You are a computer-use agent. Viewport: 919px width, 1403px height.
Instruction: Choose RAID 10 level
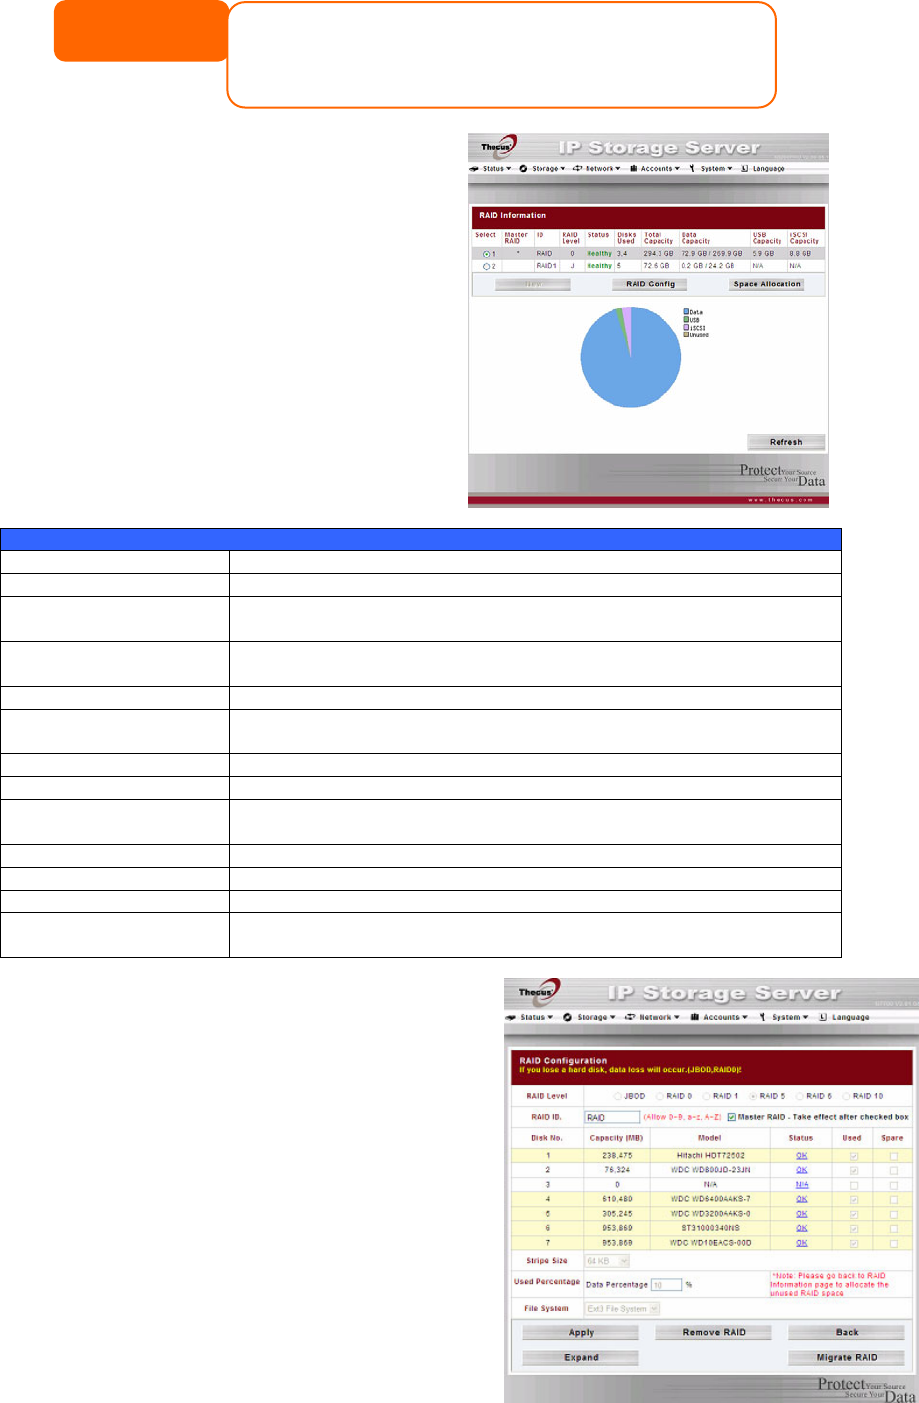pyautogui.click(x=846, y=1096)
